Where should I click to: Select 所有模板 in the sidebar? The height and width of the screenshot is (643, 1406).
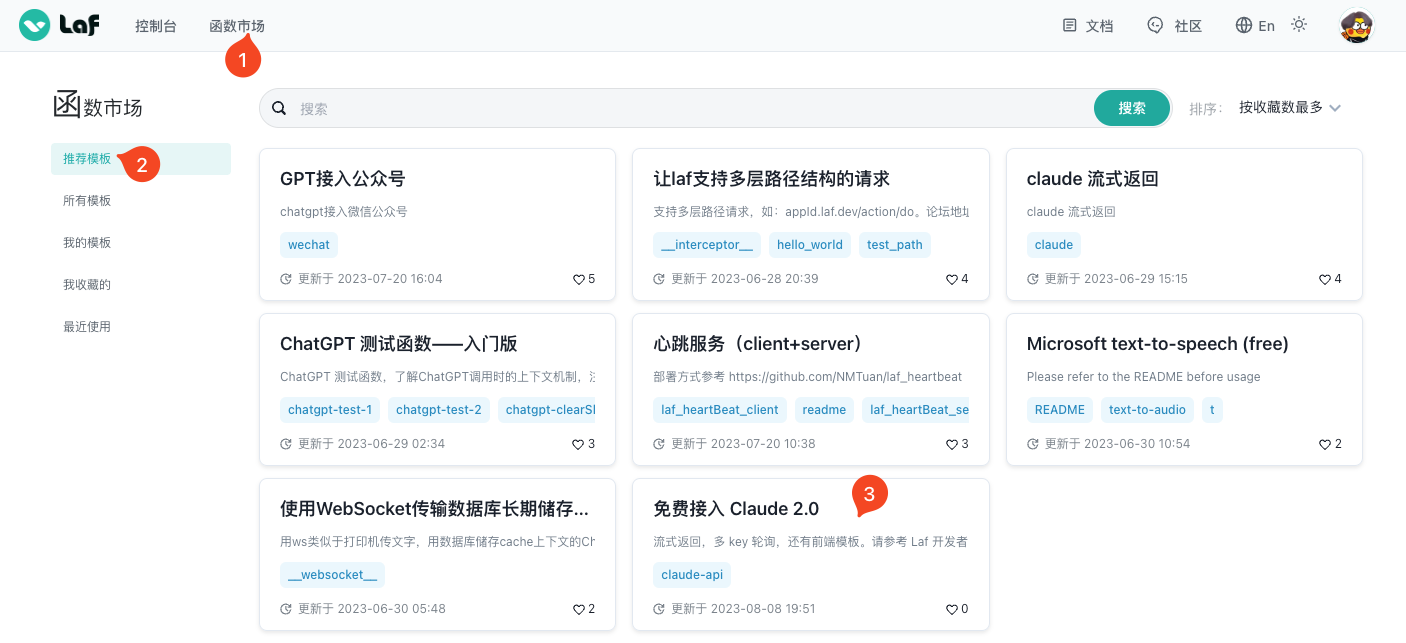pyautogui.click(x=141, y=201)
